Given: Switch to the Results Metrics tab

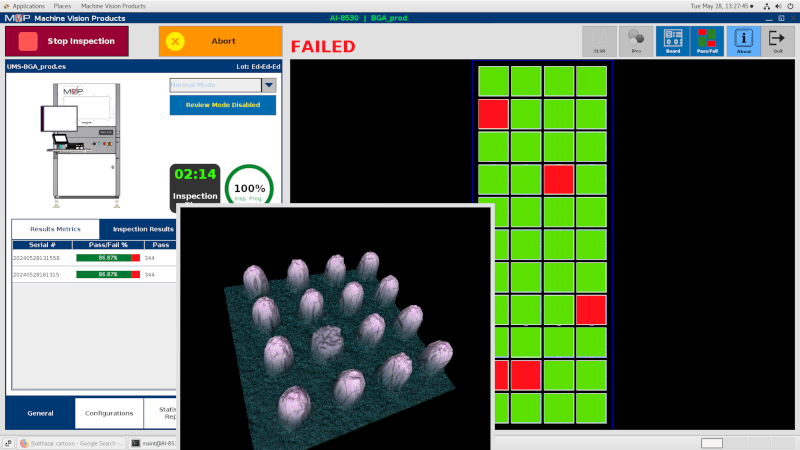Looking at the screenshot, I should (55, 229).
